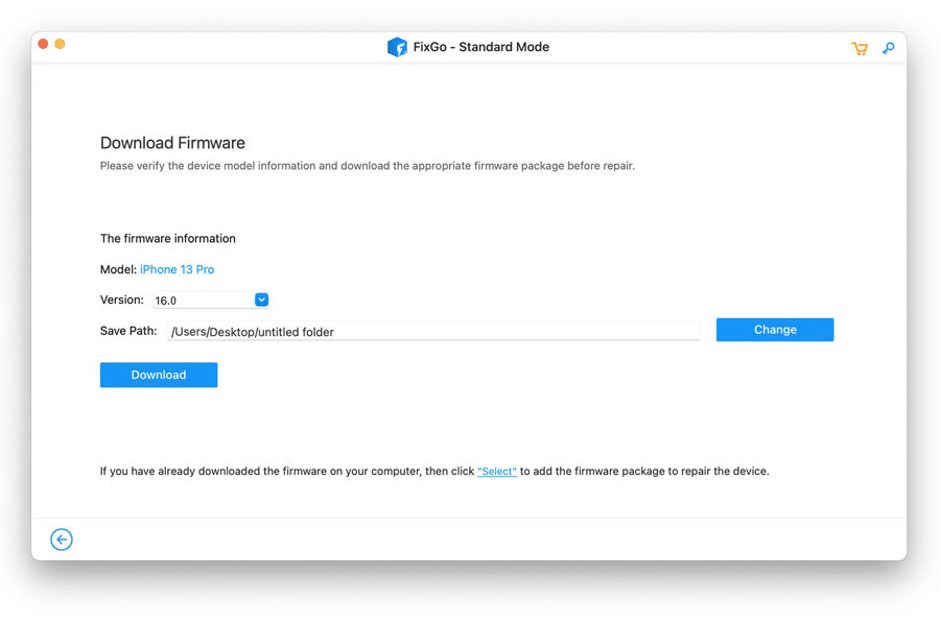Minimize the FixGo window
941x625 pixels.
(x=60, y=45)
